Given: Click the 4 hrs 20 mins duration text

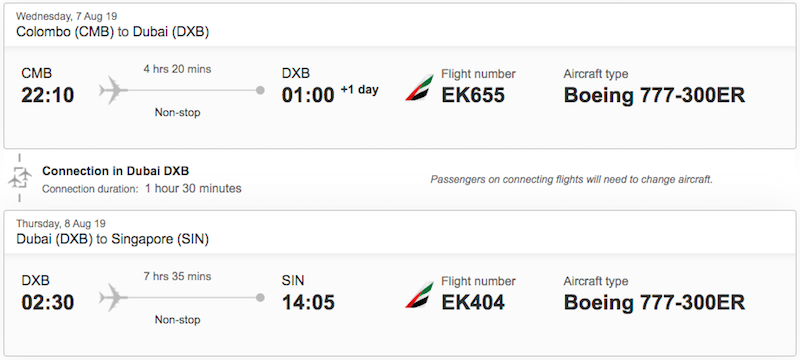Looking at the screenshot, I should pyautogui.click(x=178, y=69).
